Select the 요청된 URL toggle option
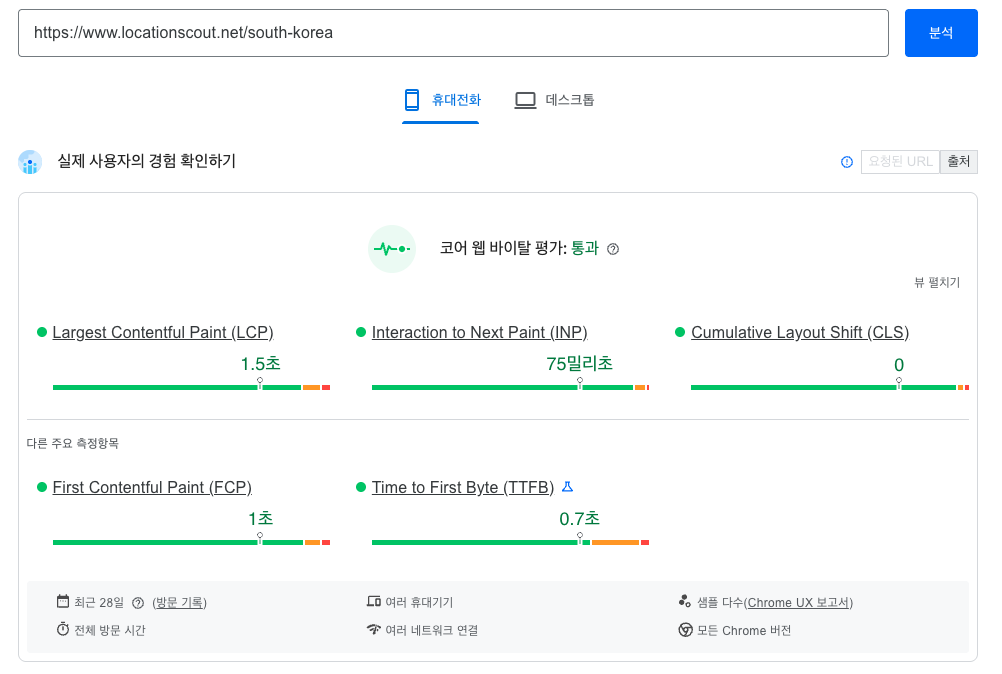The image size is (1002, 674). pyautogui.click(x=900, y=162)
